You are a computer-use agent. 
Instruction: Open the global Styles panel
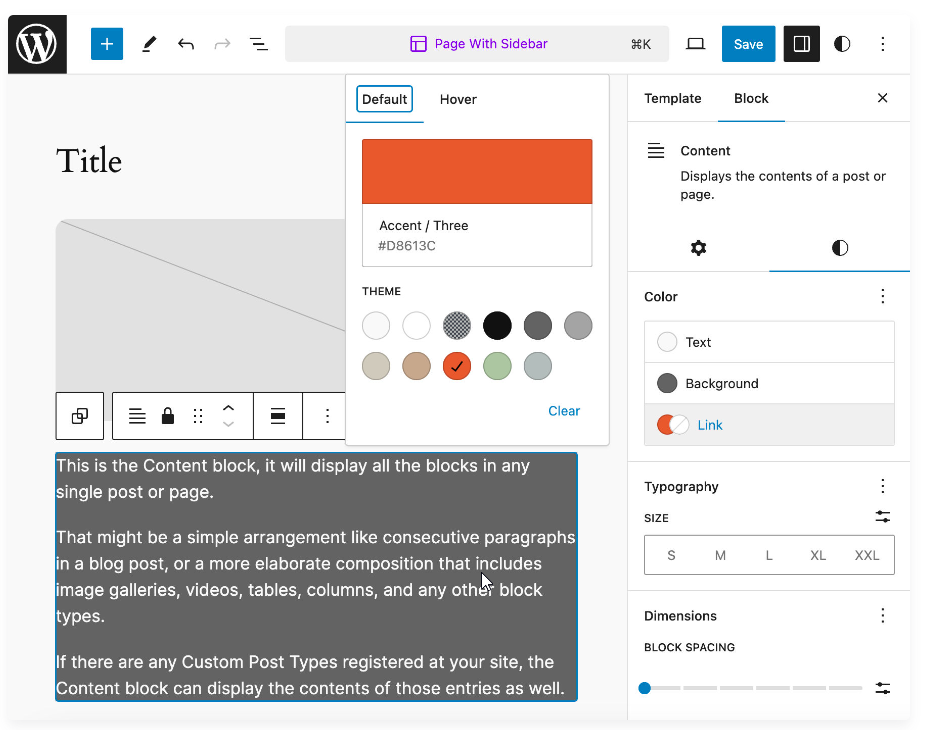click(x=842, y=44)
